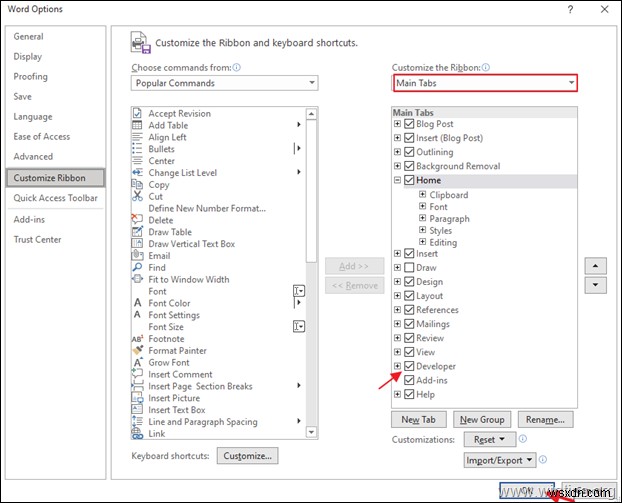Screen dimensions: 622x503
Task: Toggle the Developer tab checkbox
Action: (x=409, y=366)
